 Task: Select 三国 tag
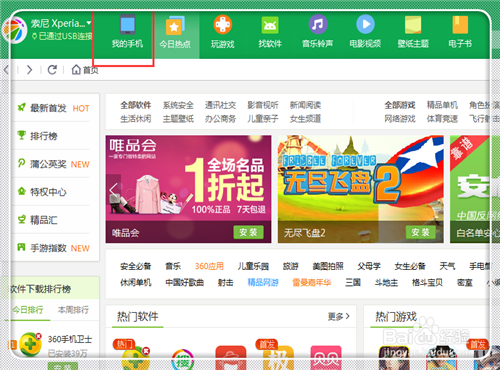pyautogui.click(x=353, y=283)
